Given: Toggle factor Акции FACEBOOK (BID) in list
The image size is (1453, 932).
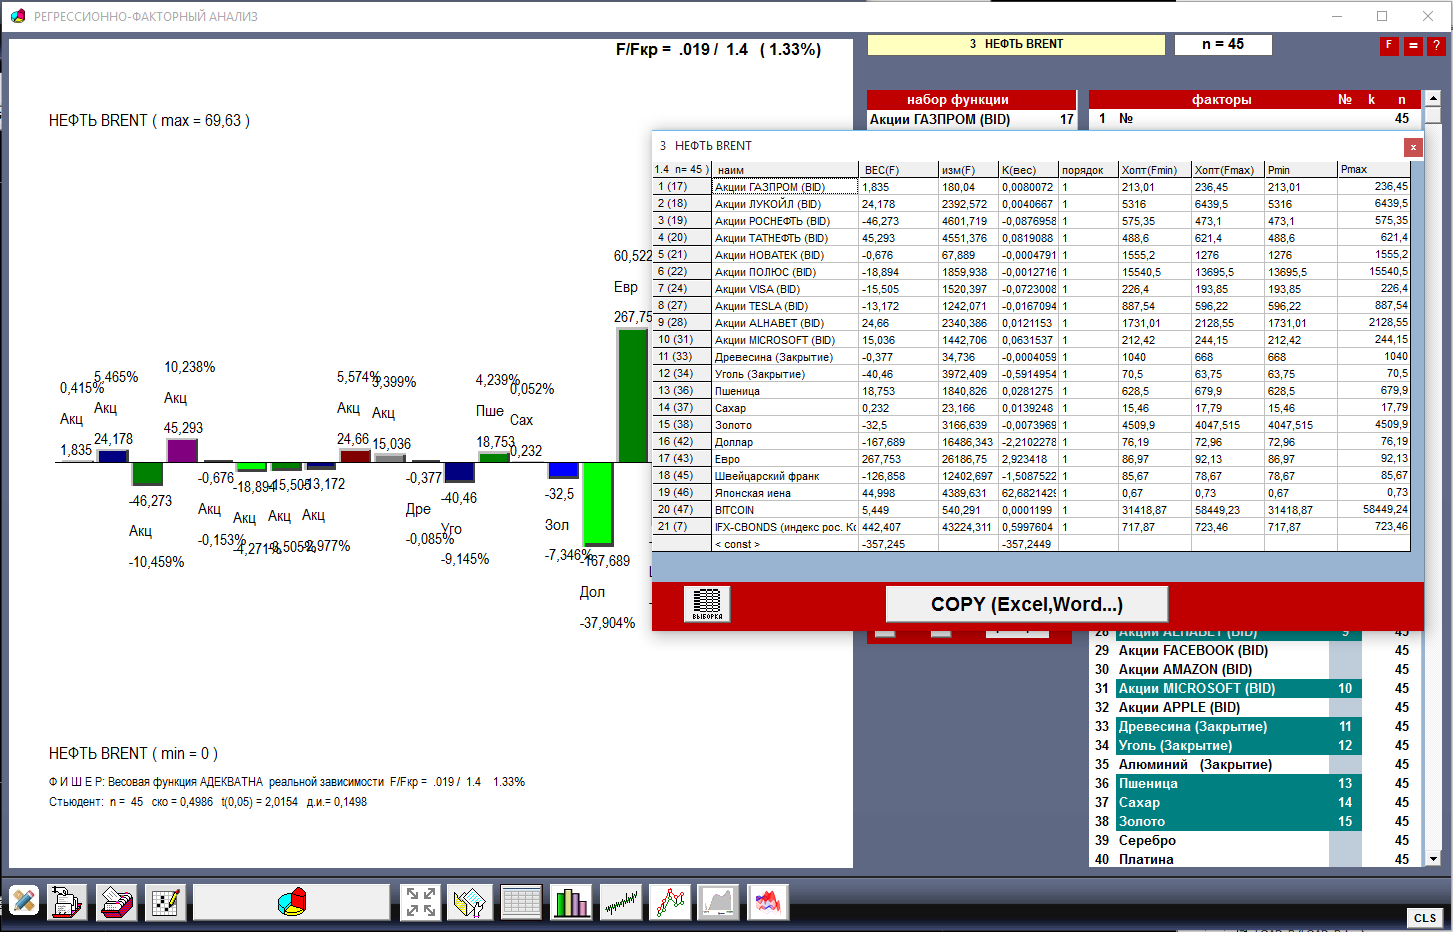Looking at the screenshot, I should click(1192, 651).
